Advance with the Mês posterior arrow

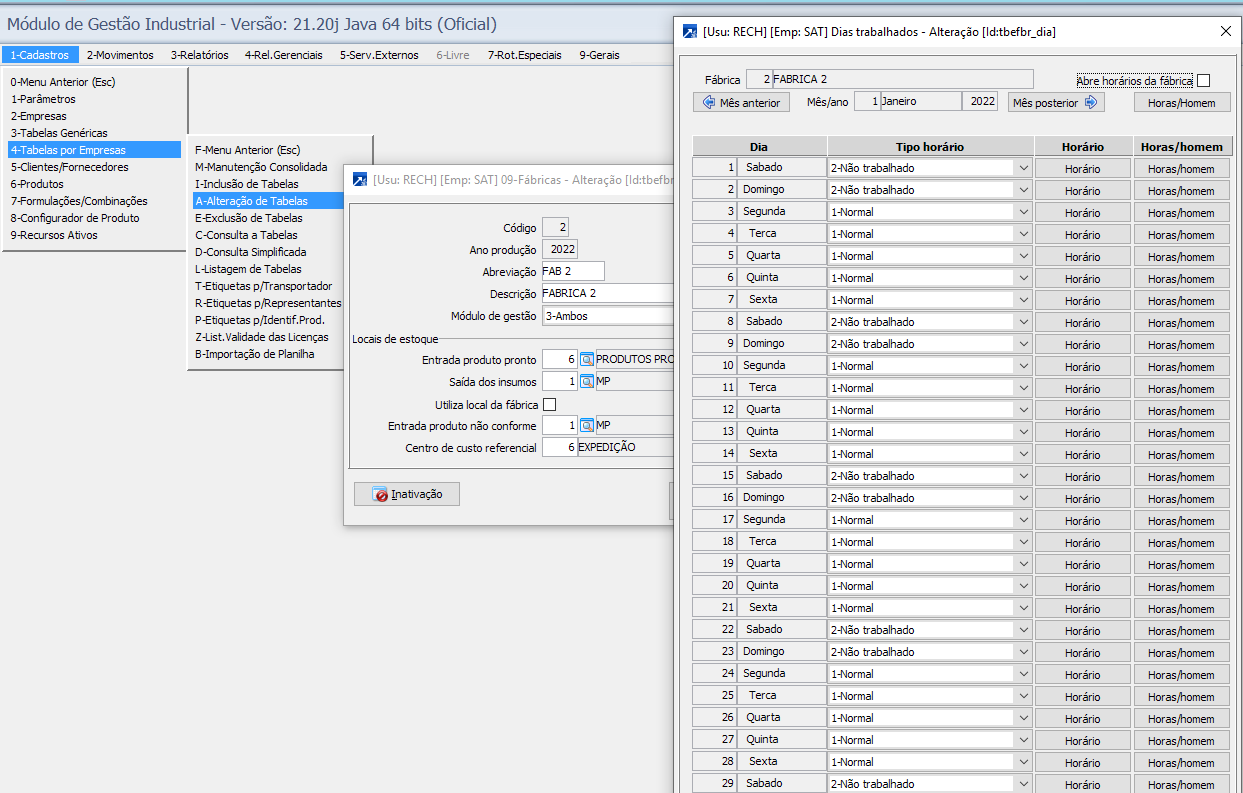pos(1090,102)
